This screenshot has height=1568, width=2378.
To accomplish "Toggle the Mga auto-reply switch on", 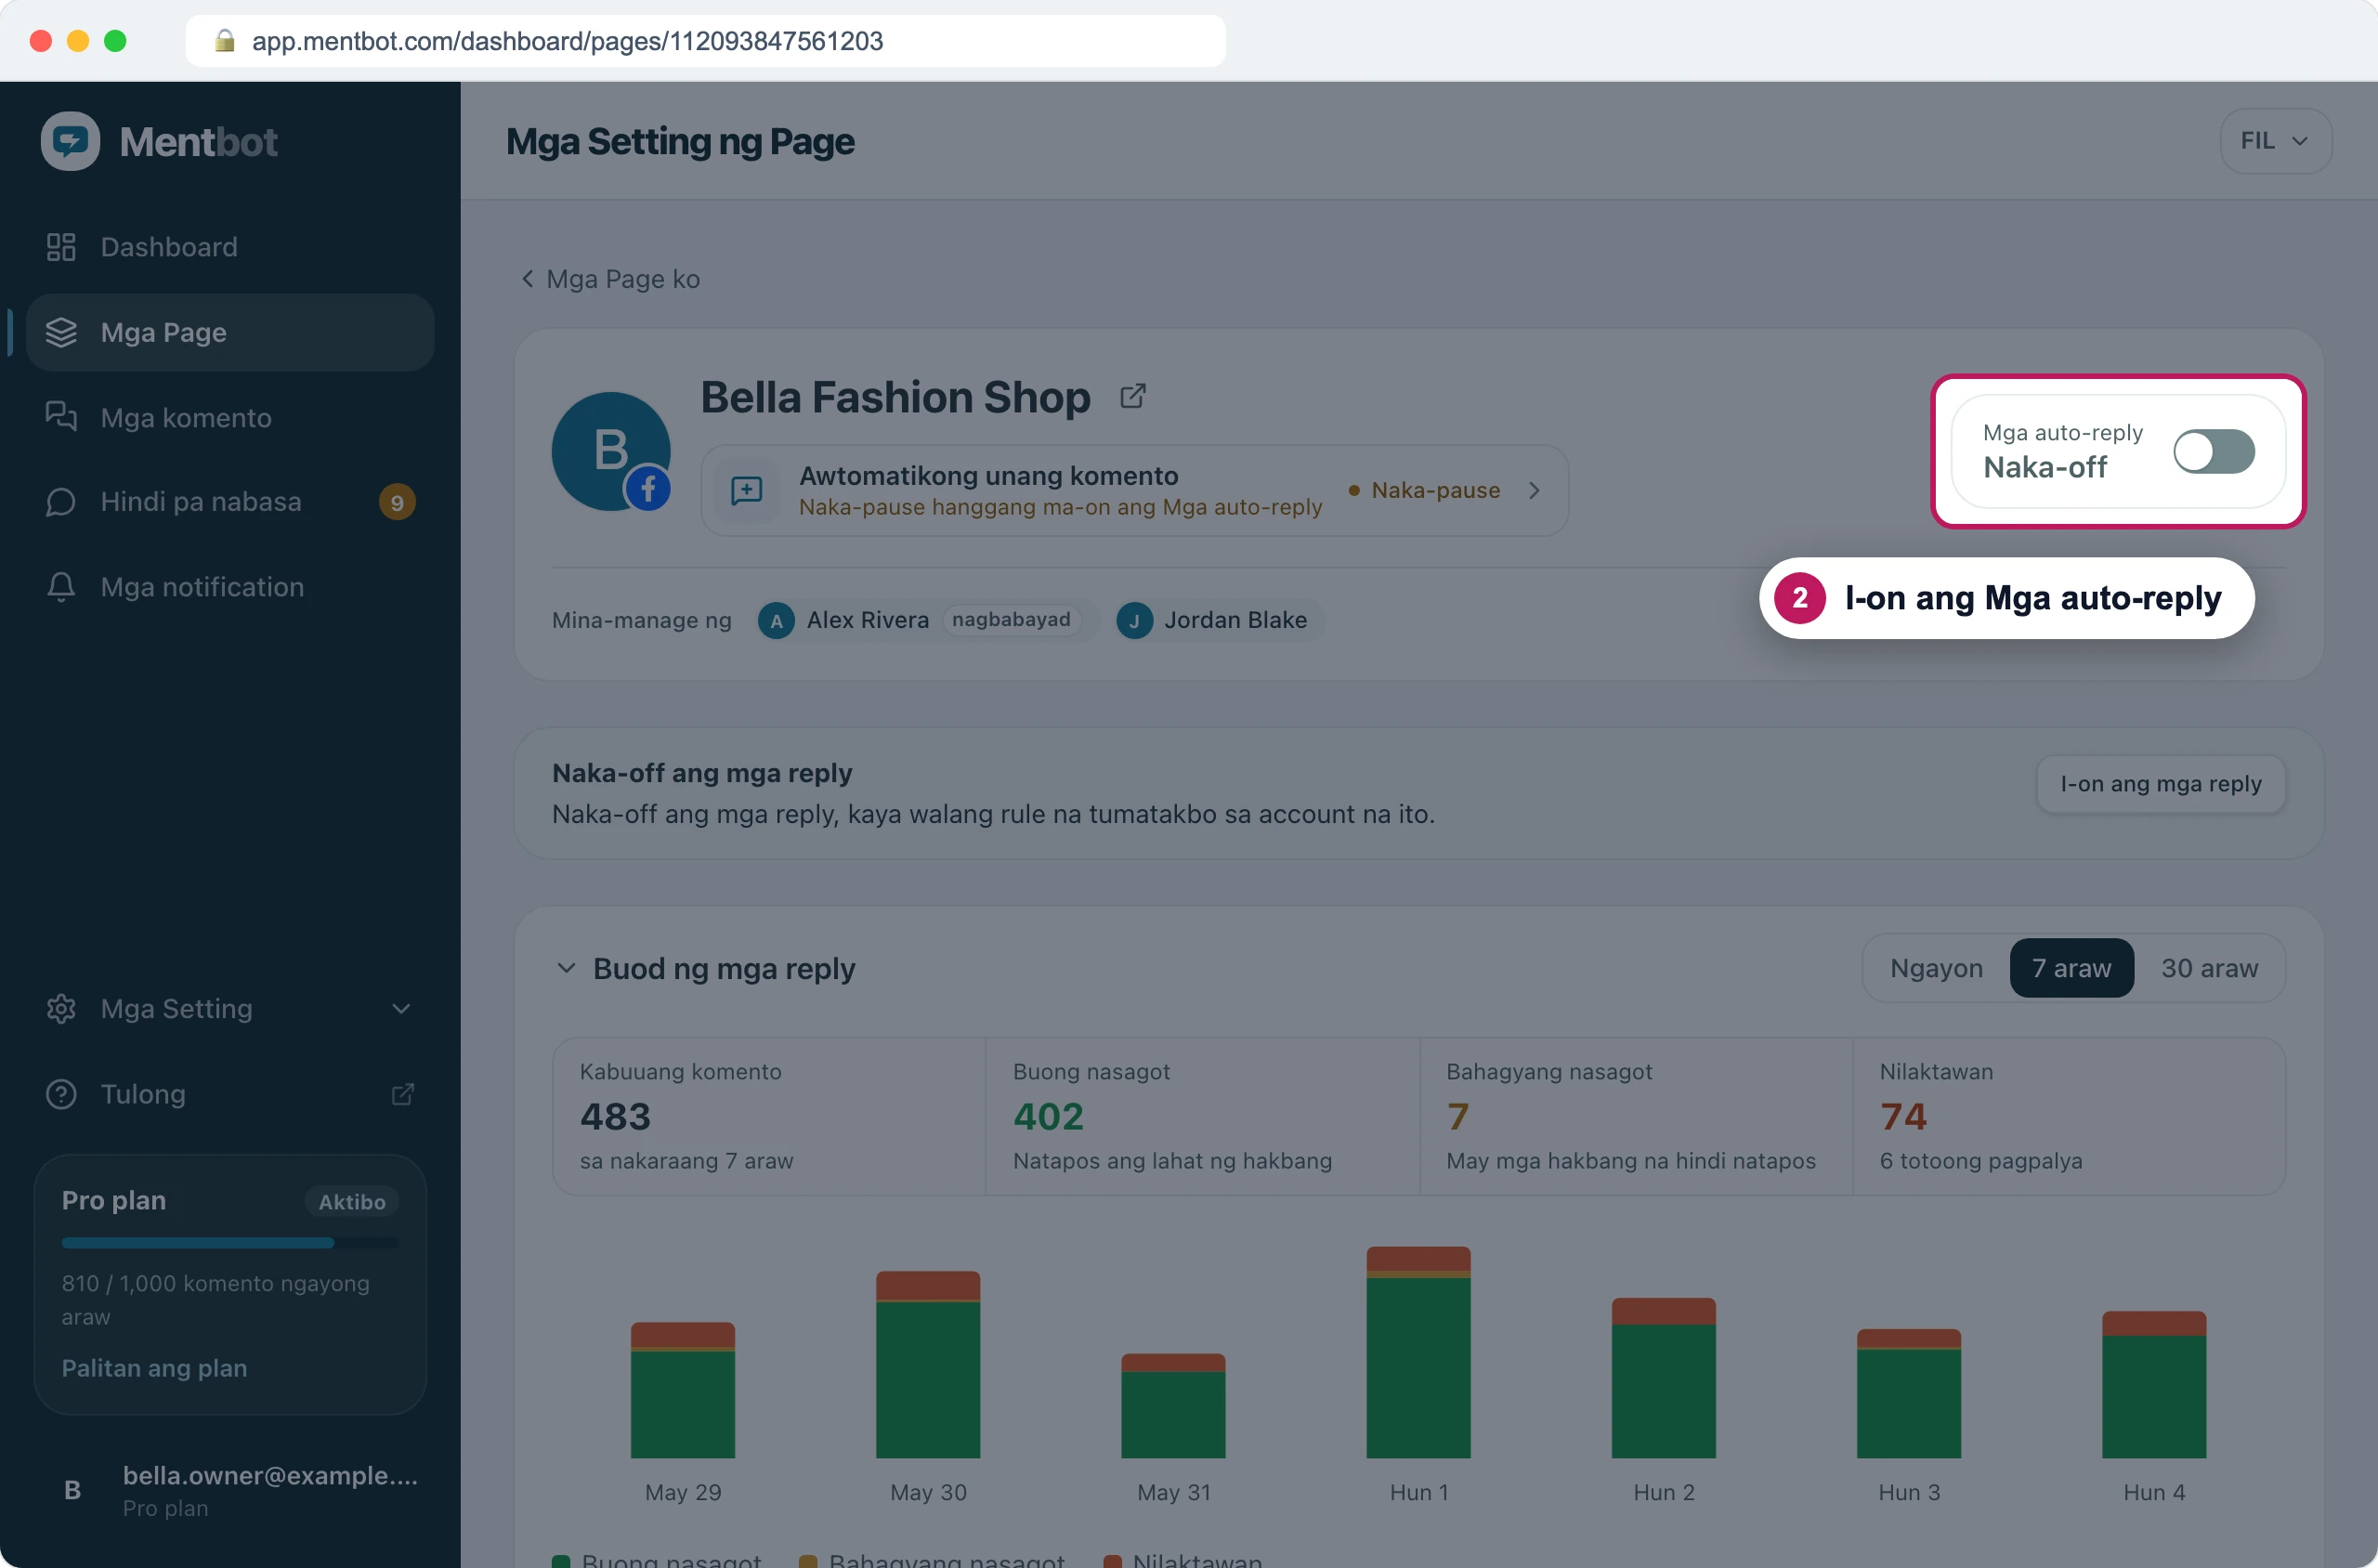I will coord(2213,451).
